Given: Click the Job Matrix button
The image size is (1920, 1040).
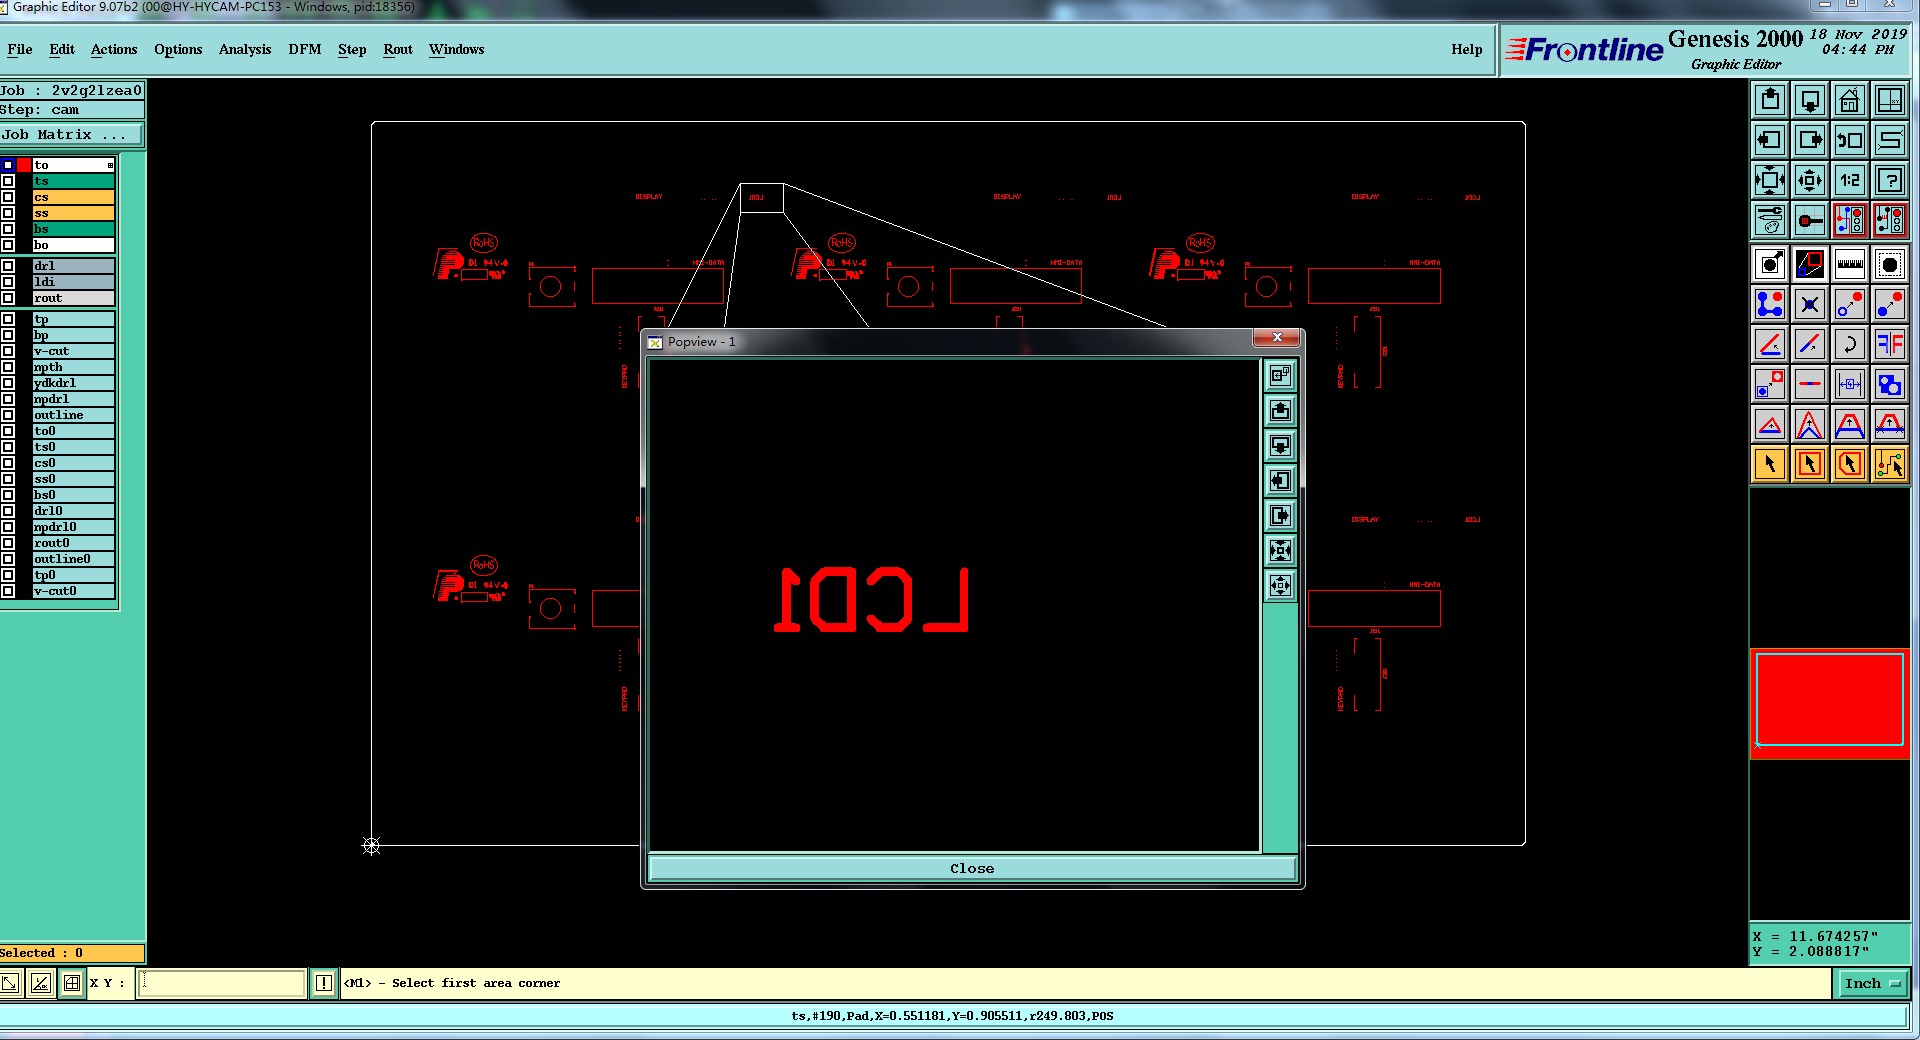Looking at the screenshot, I should [72, 135].
